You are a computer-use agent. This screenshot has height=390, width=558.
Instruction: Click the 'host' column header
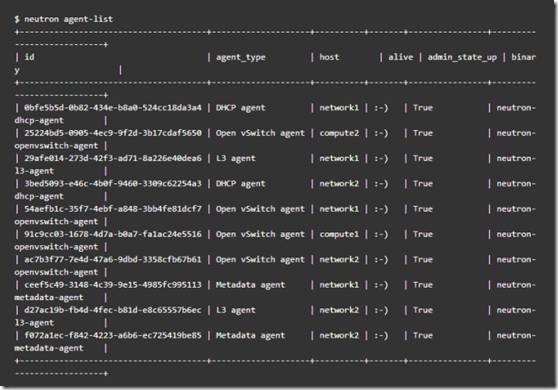(329, 57)
